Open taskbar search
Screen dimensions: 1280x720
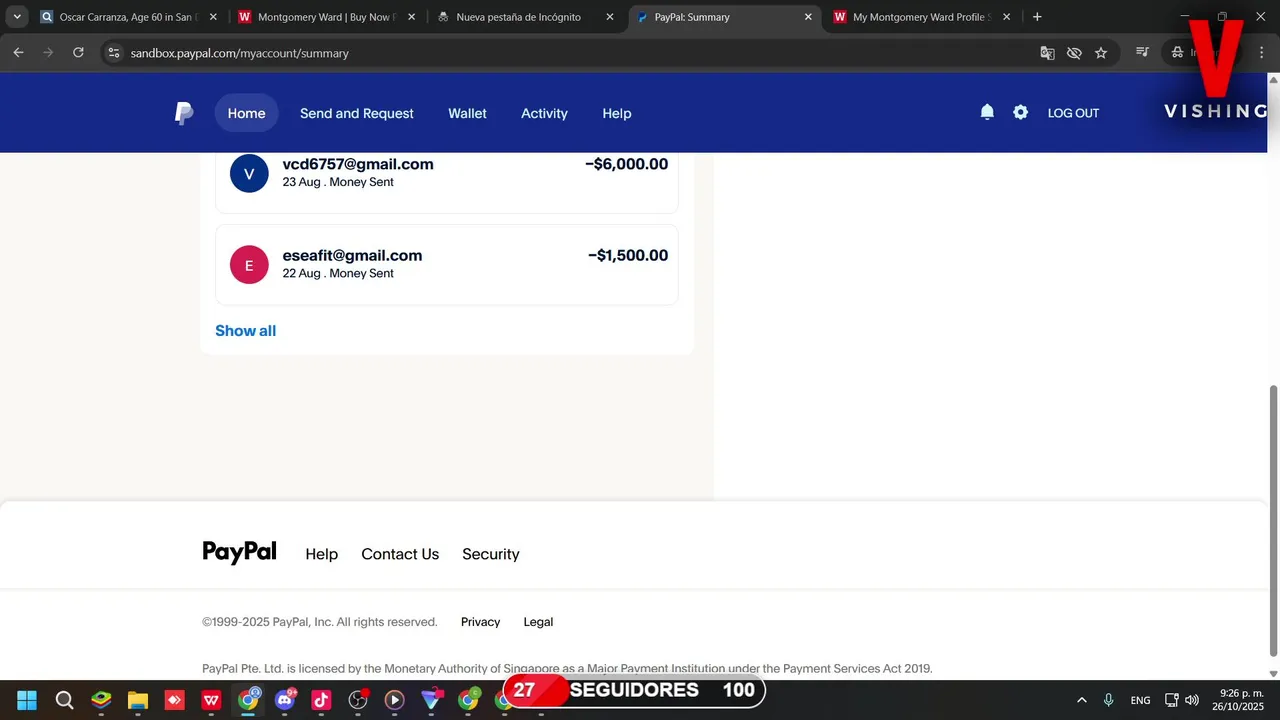[64, 700]
